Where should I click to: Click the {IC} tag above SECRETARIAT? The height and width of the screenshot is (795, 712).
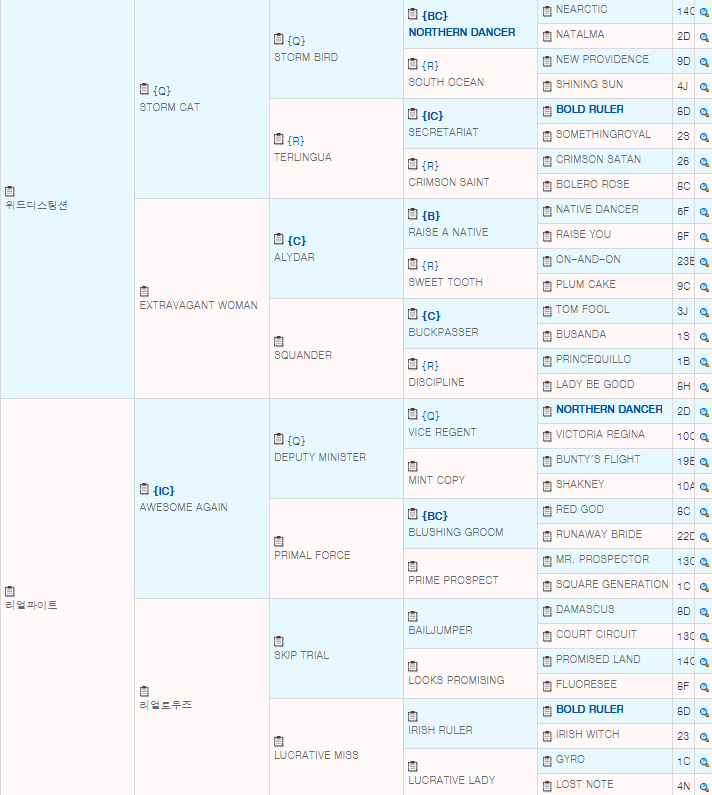point(433,116)
